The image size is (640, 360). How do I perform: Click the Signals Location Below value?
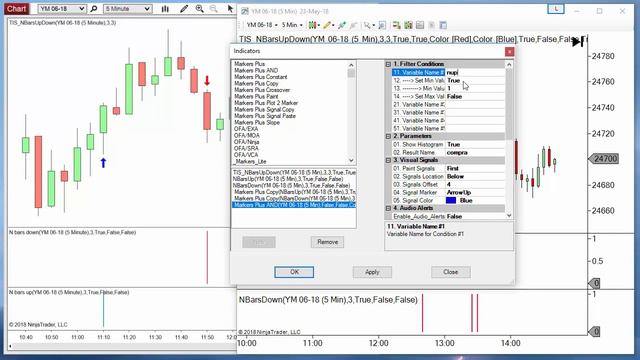tap(475, 176)
